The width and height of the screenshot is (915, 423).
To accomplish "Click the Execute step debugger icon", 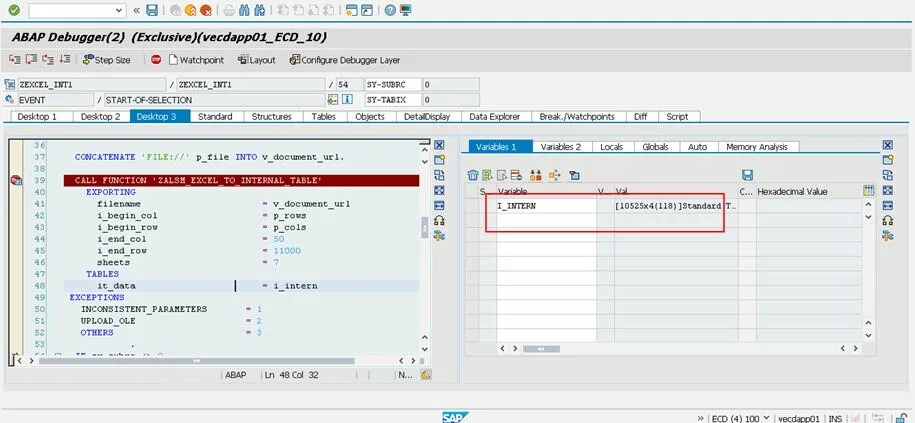I will pyautogui.click(x=32, y=60).
